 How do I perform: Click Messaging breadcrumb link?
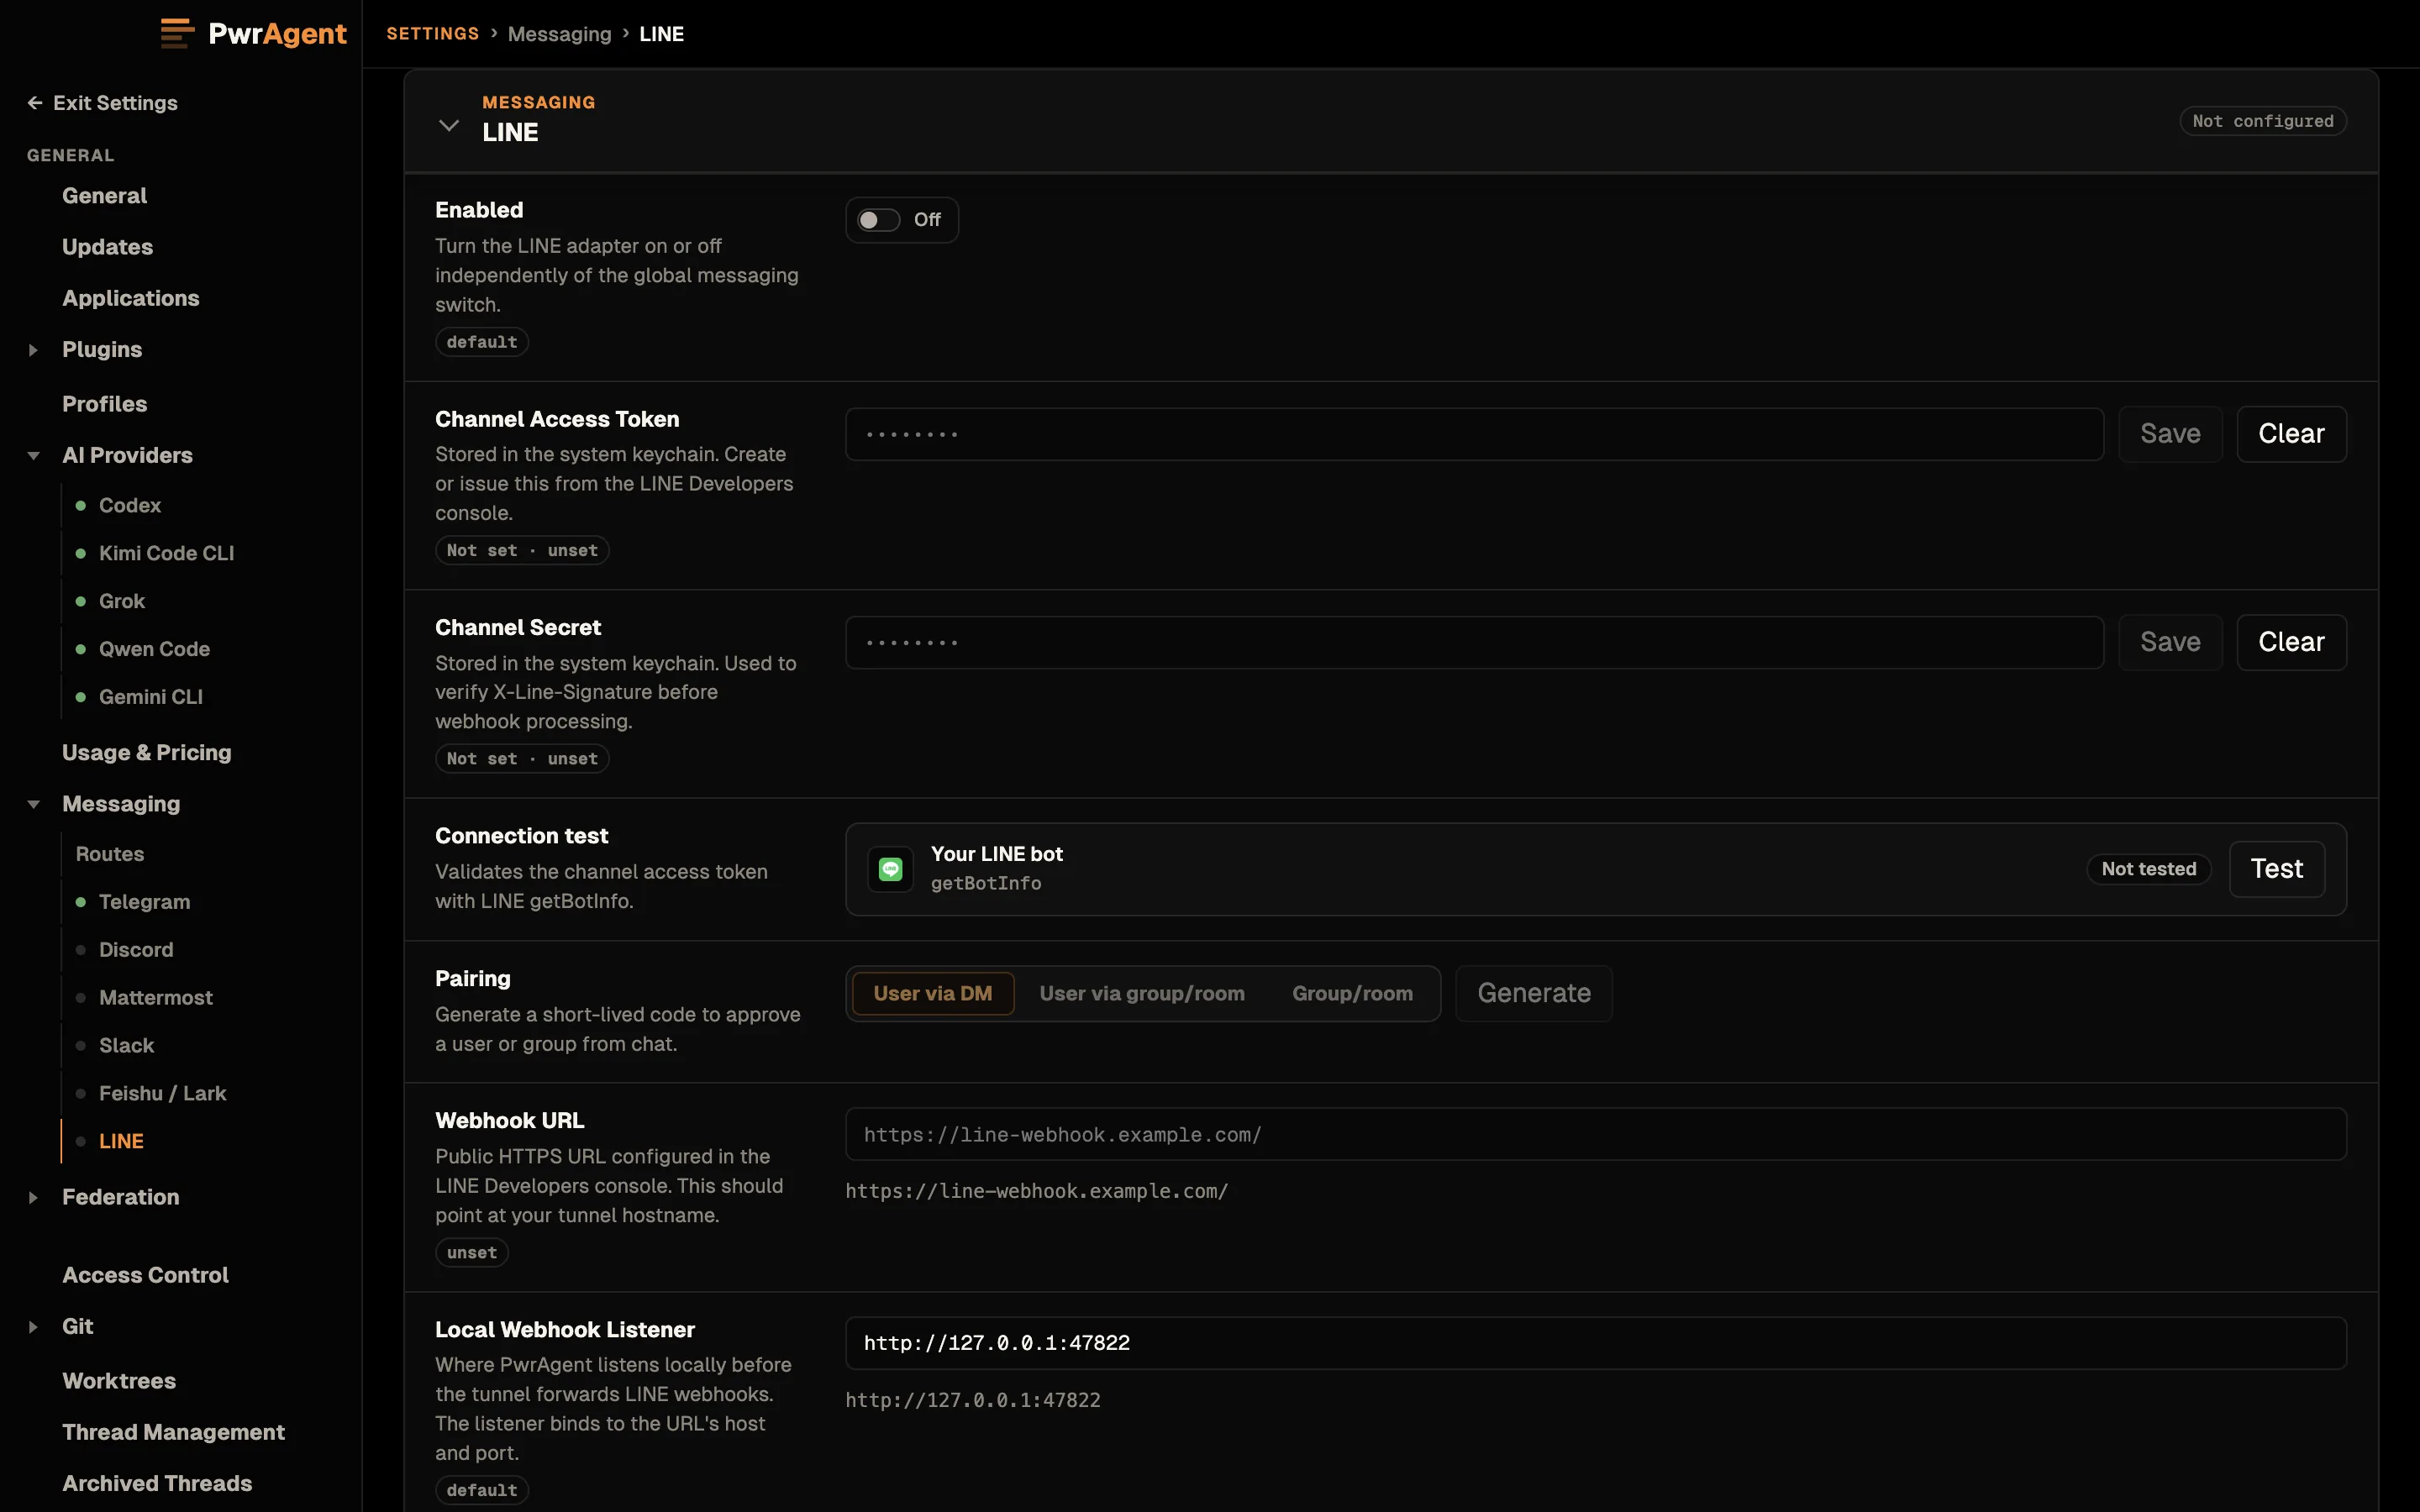[x=559, y=34]
